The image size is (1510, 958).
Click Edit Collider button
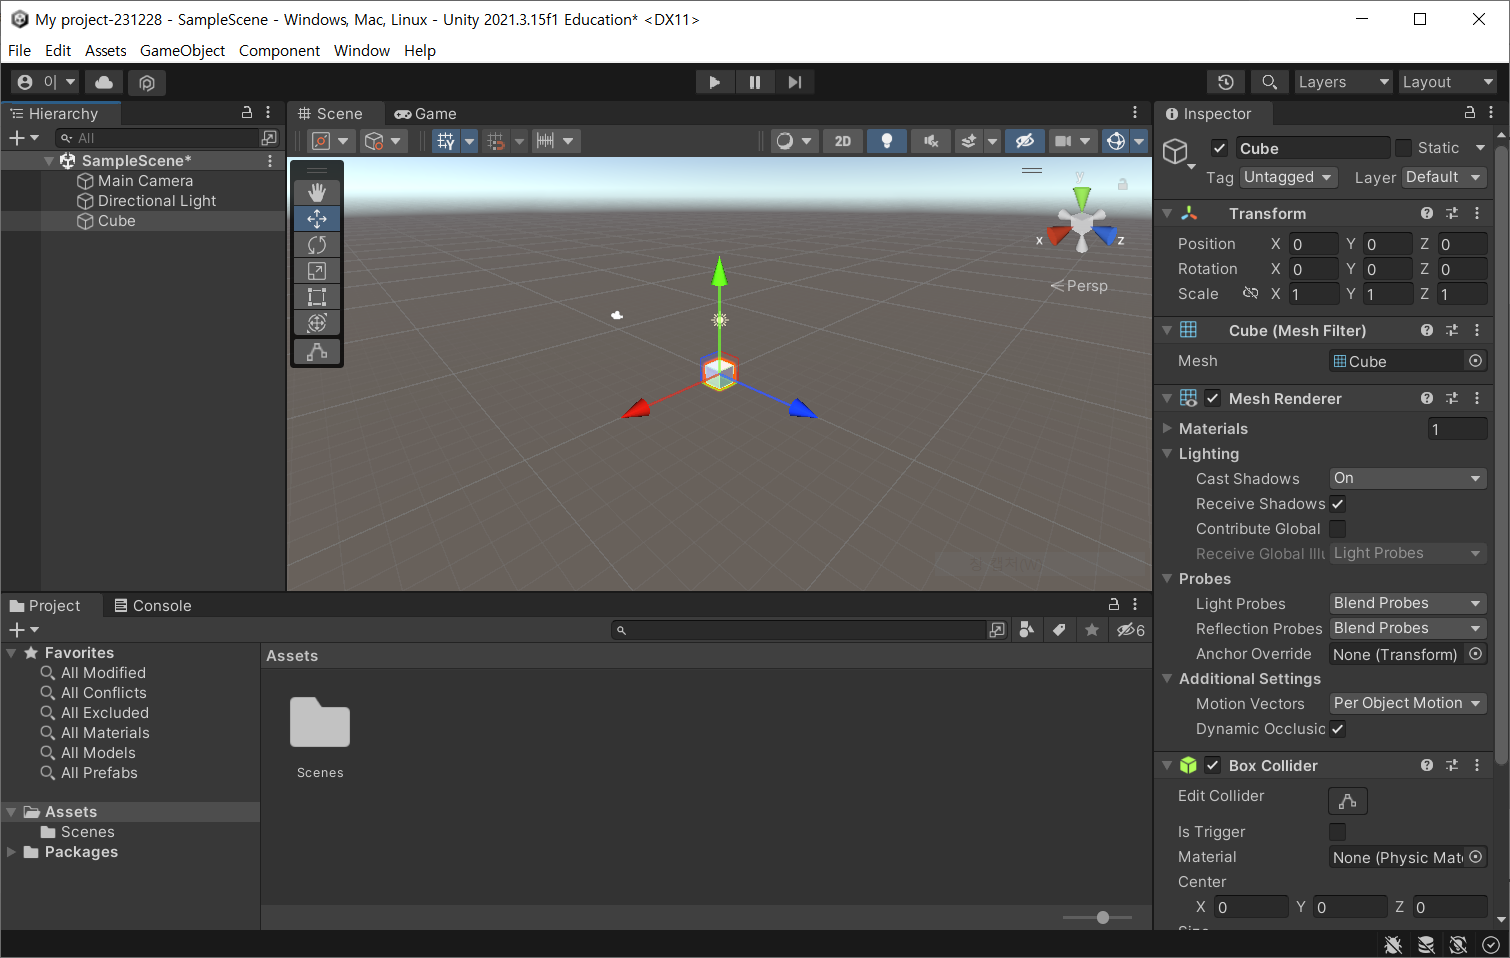click(1347, 801)
